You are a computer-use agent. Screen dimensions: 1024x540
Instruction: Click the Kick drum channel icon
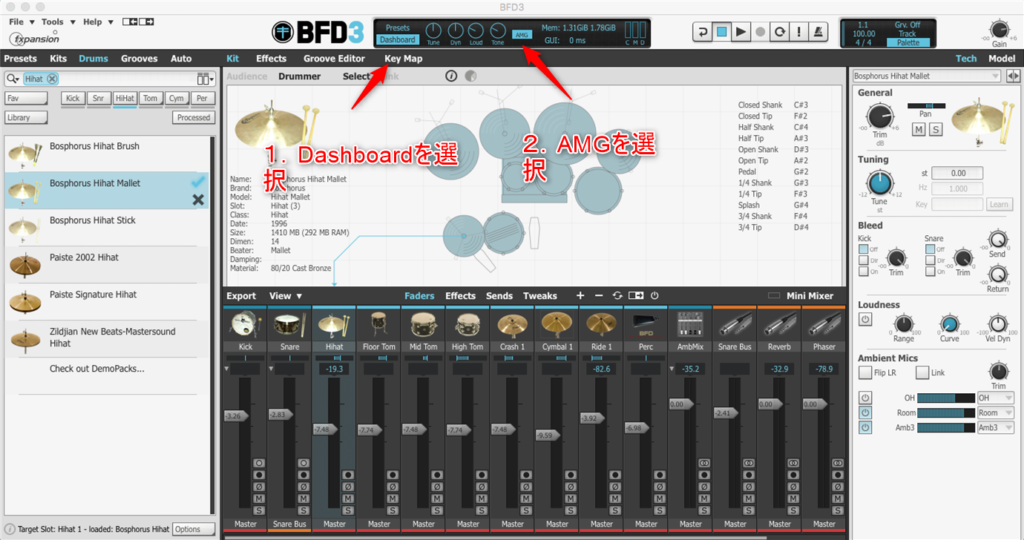245,324
